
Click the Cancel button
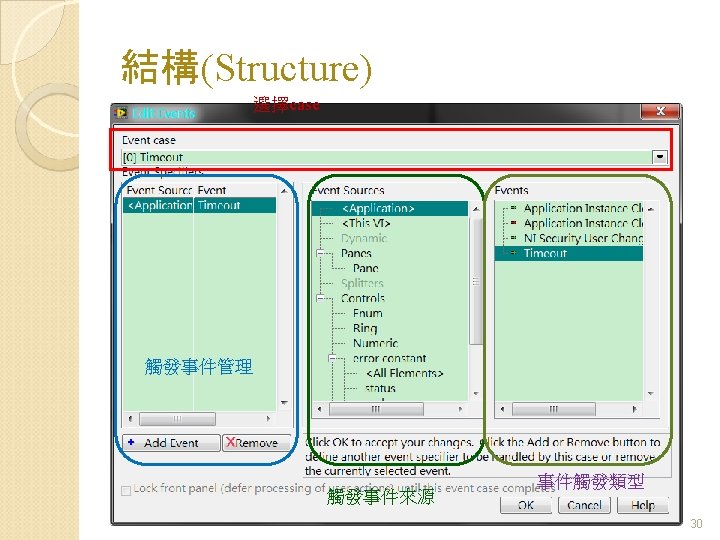click(584, 505)
